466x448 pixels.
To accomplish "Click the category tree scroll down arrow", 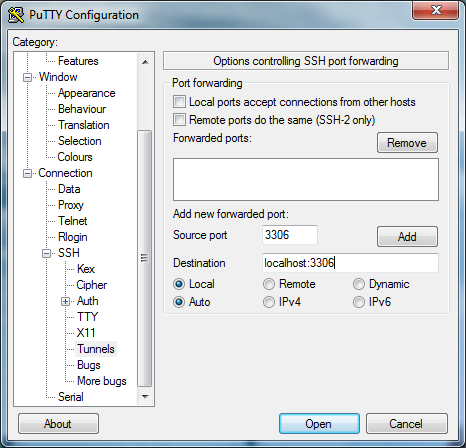I will 145,397.
